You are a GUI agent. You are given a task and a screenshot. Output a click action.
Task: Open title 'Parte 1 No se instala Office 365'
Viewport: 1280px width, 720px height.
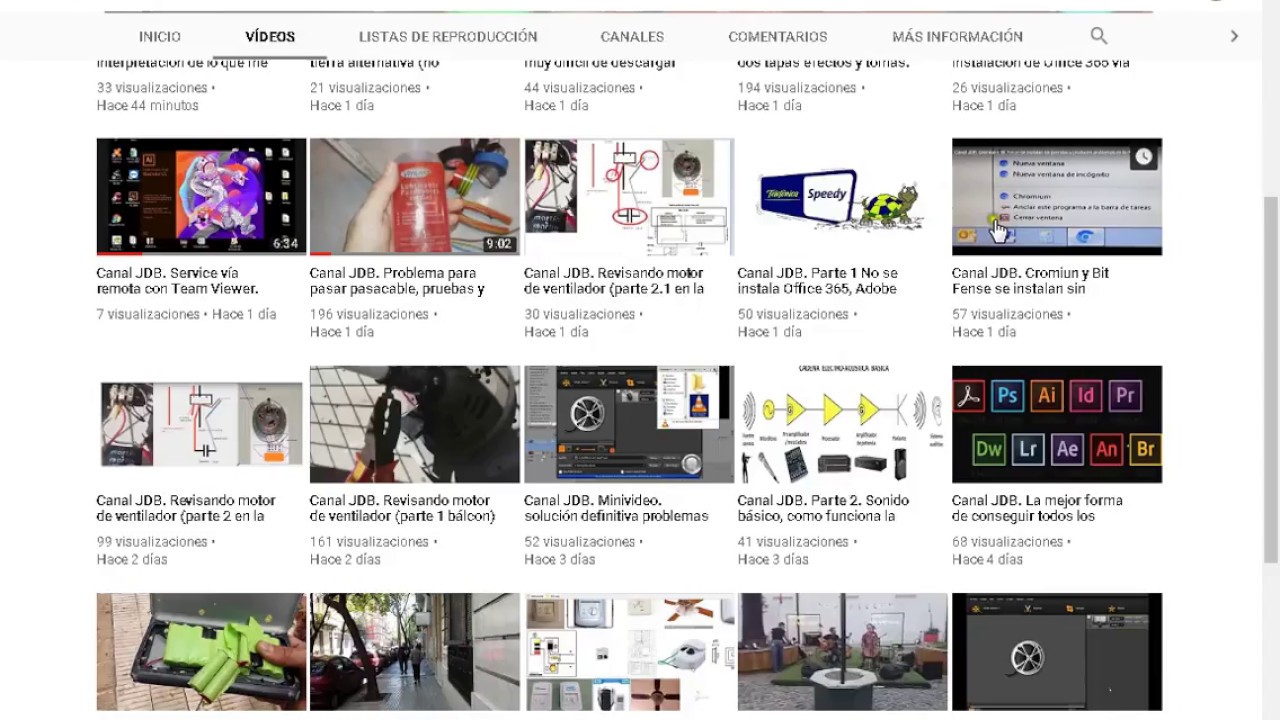pyautogui.click(x=818, y=281)
